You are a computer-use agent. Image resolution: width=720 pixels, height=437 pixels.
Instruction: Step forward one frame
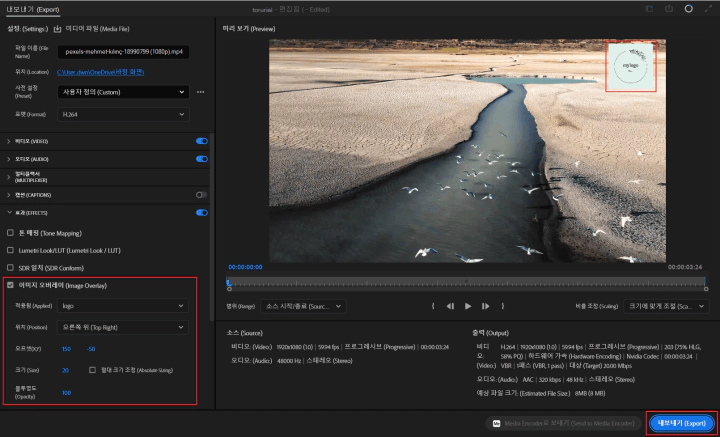pyautogui.click(x=485, y=306)
